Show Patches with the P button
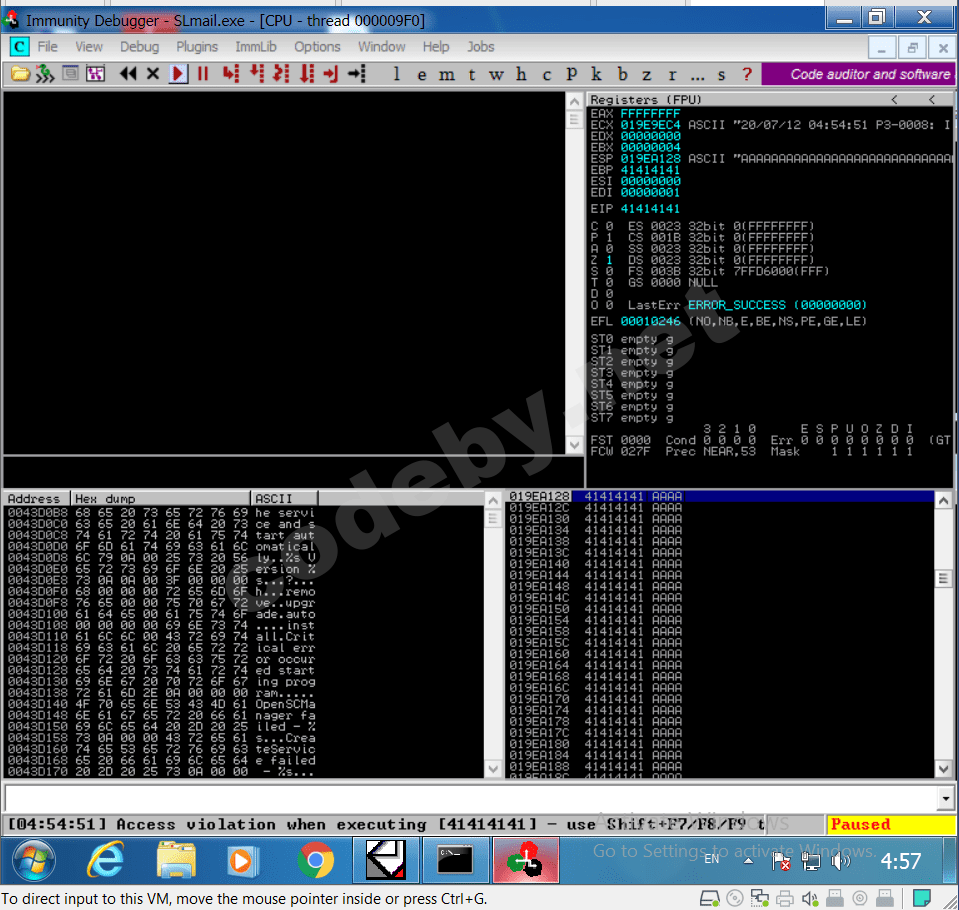Screen dimensions: 959x910 coord(571,74)
